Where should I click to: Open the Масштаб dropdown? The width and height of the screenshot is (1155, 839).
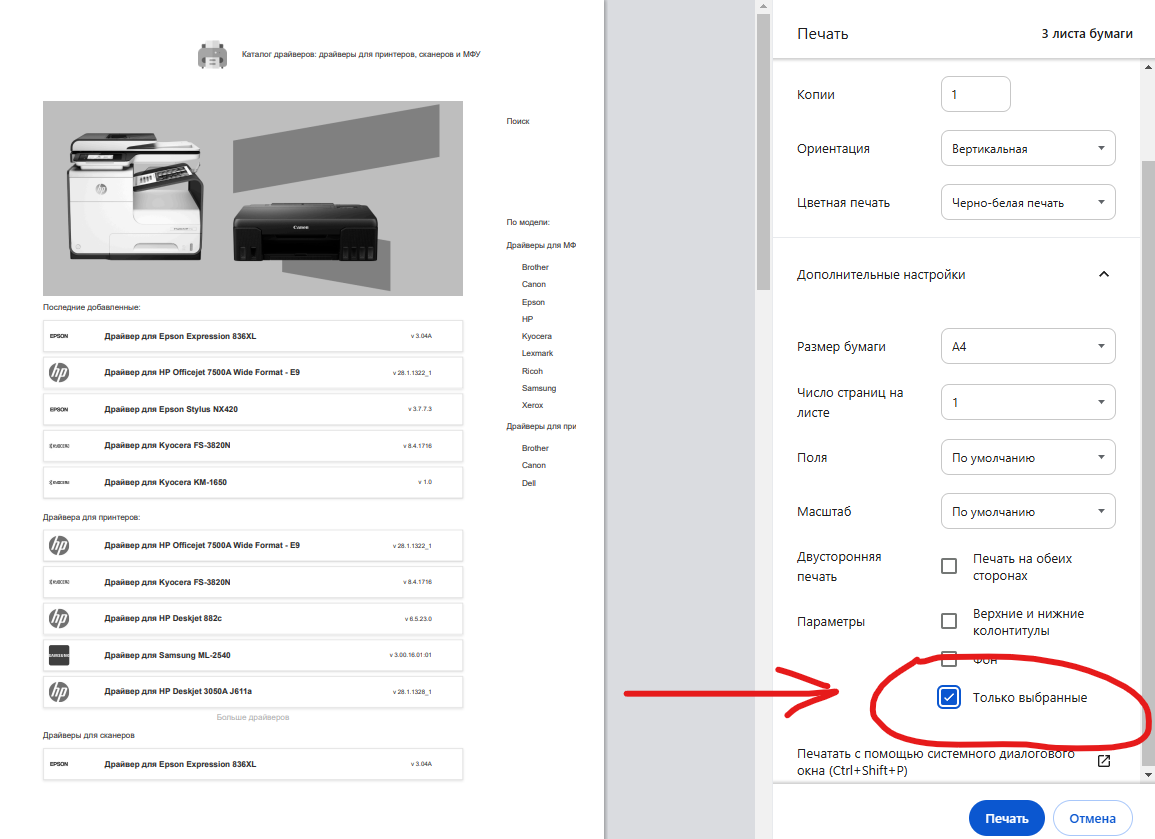point(1028,512)
